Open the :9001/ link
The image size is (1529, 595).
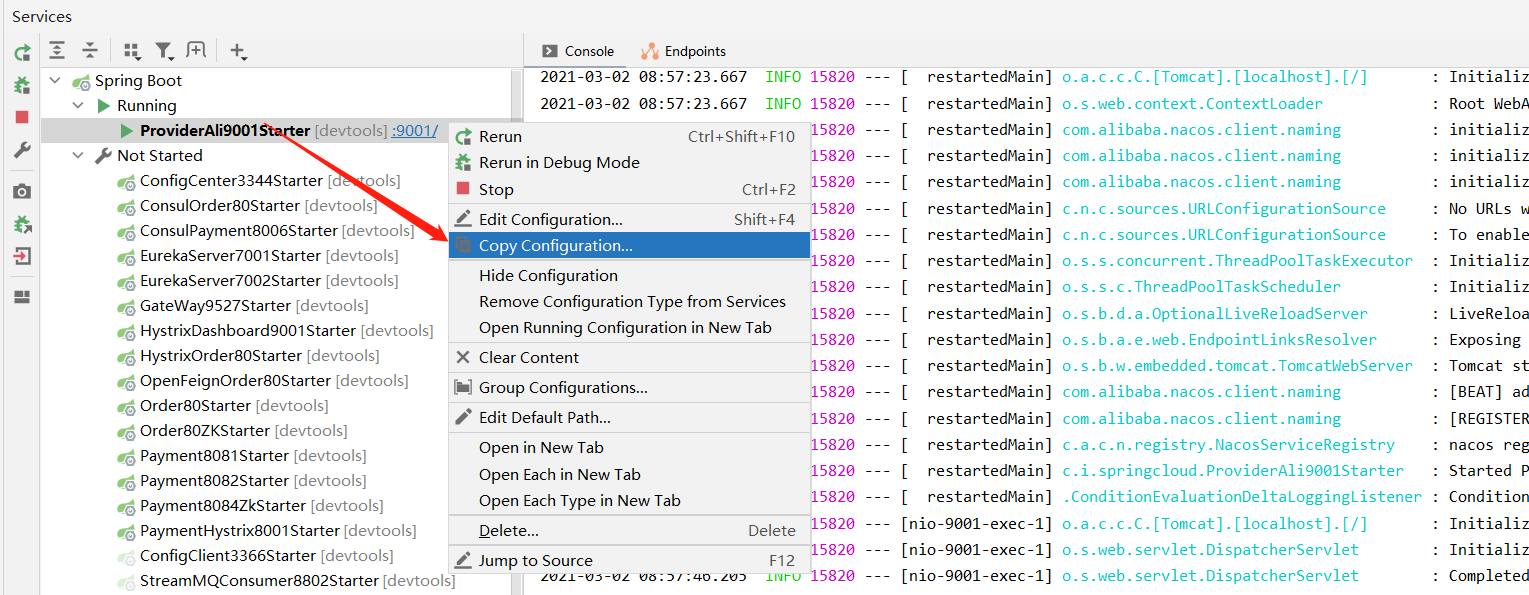[x=414, y=131]
